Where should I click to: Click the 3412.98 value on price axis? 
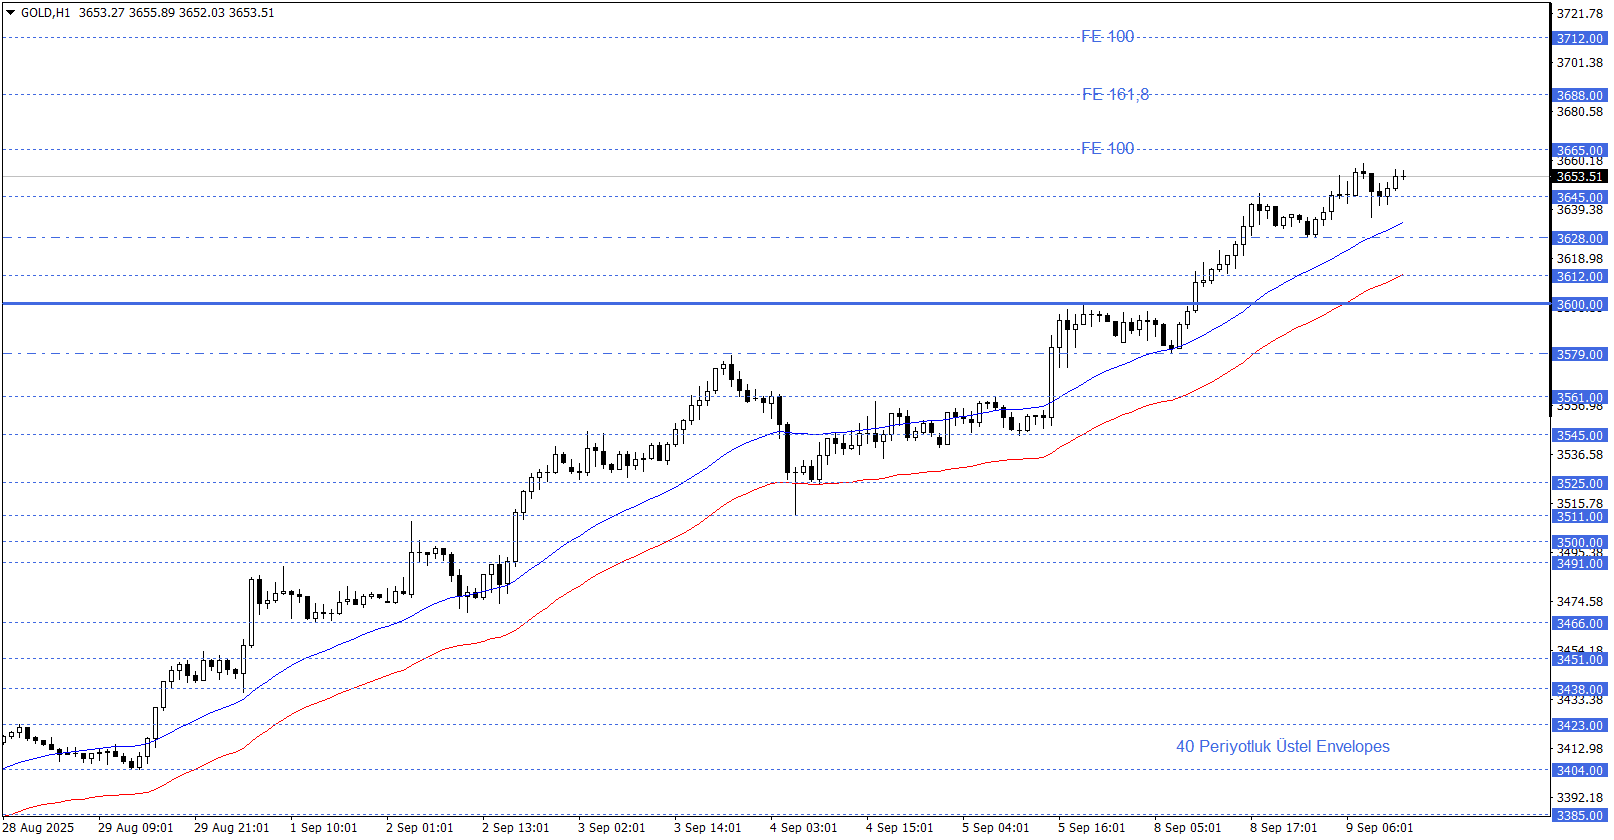tap(1580, 748)
